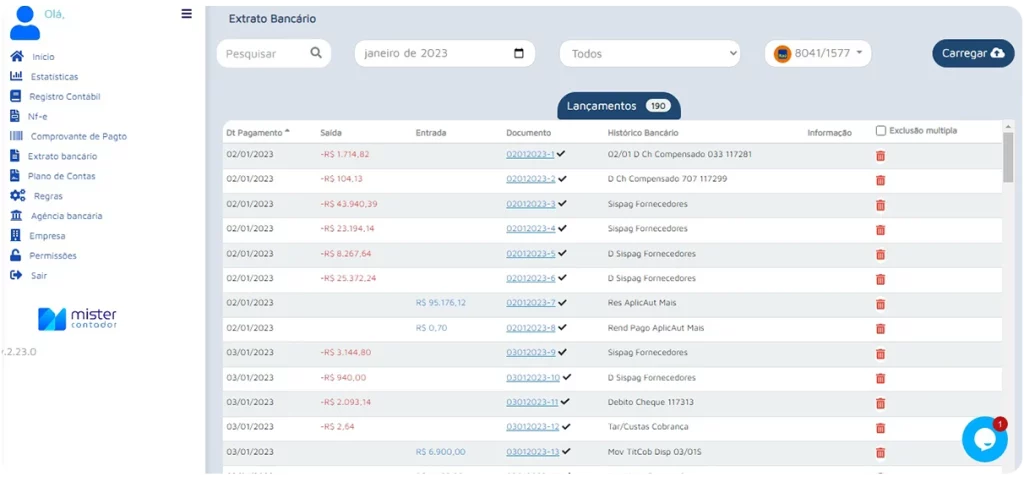Delete the Res AplicAut Mais entry
The image size is (1024, 477).
[880, 304]
